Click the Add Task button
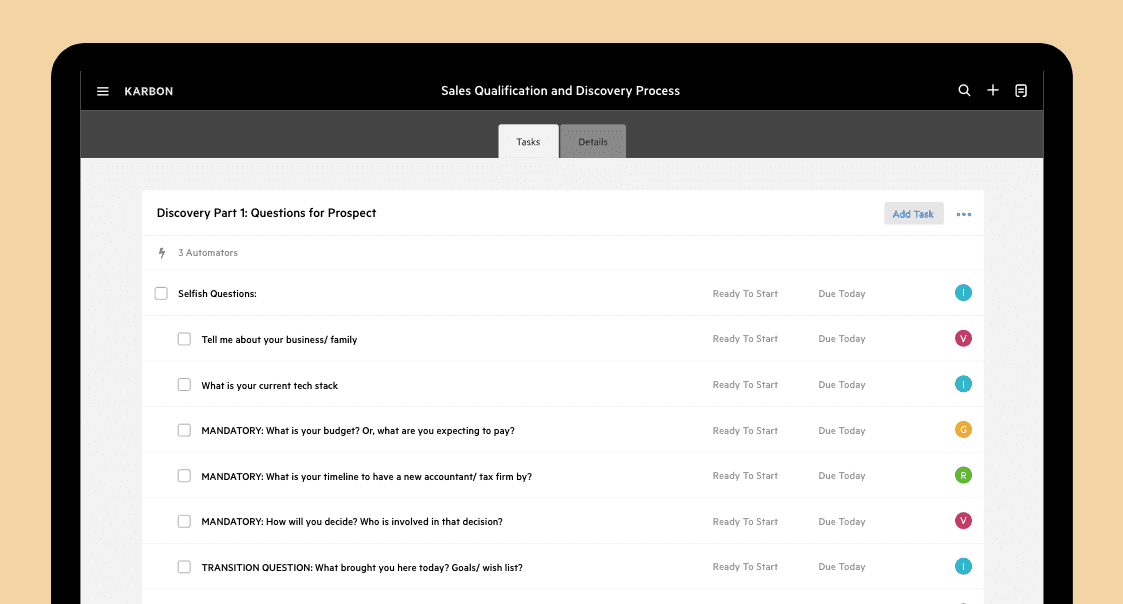The height and width of the screenshot is (604, 1123). (x=913, y=214)
